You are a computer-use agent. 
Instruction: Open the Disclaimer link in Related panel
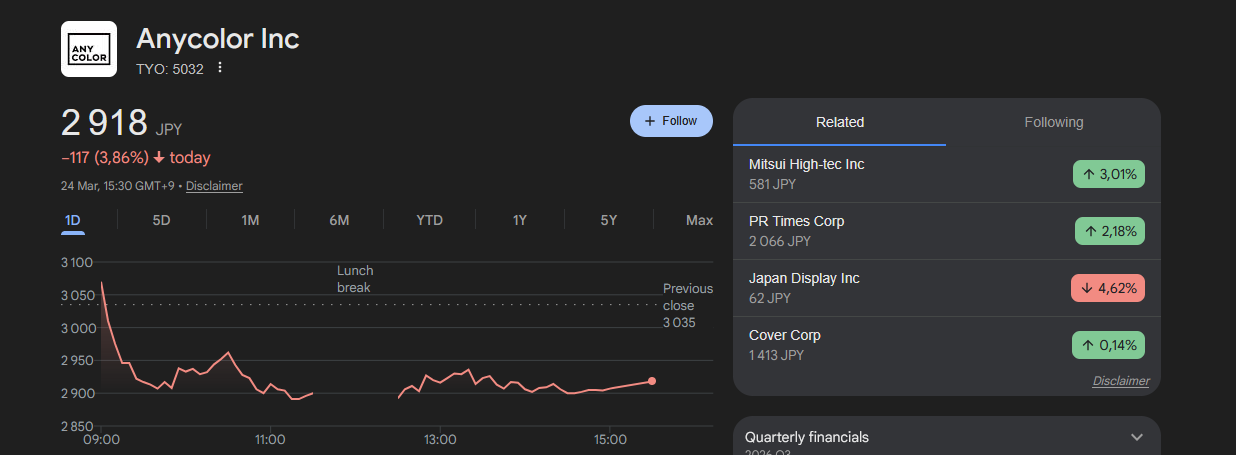[x=1121, y=381]
